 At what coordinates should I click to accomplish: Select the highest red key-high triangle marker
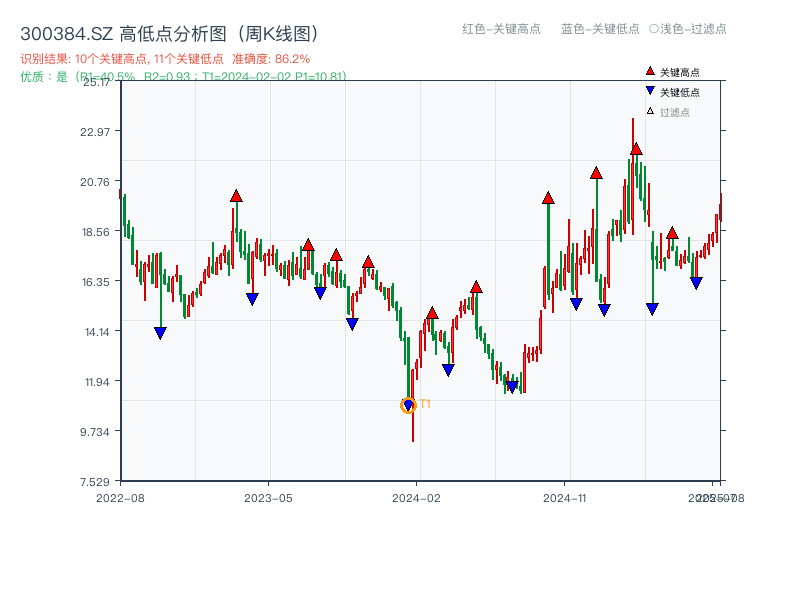pos(636,149)
